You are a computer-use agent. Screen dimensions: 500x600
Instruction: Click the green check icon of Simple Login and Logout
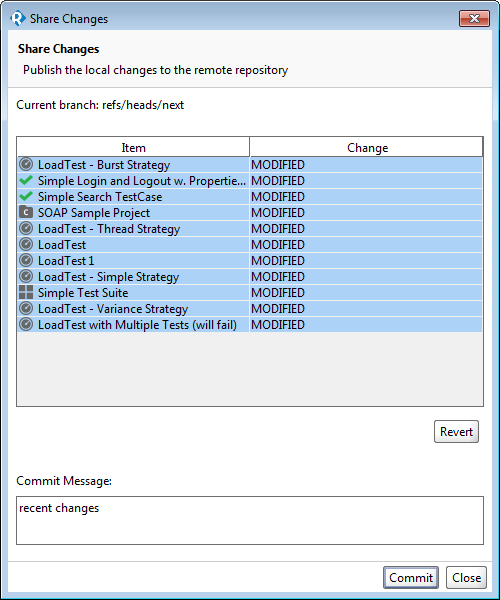click(26, 180)
